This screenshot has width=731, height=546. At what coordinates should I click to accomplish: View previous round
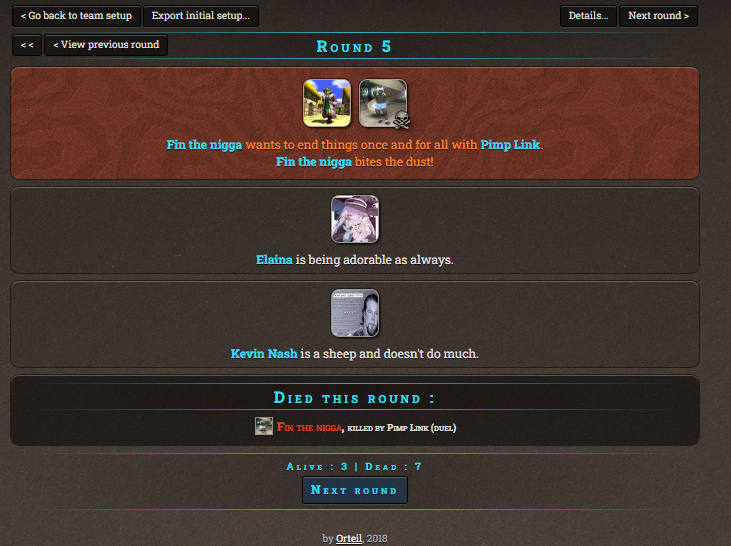[x=106, y=45]
